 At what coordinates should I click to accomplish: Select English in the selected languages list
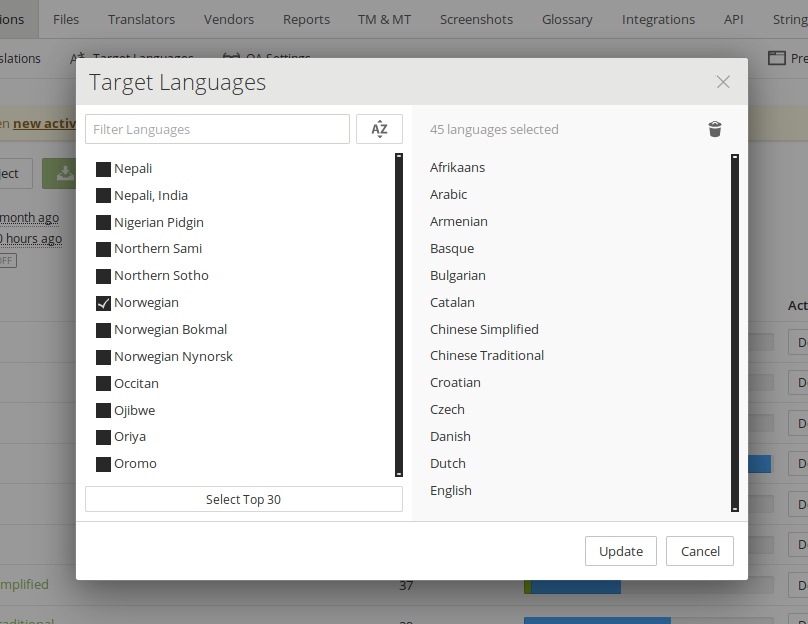[450, 491]
